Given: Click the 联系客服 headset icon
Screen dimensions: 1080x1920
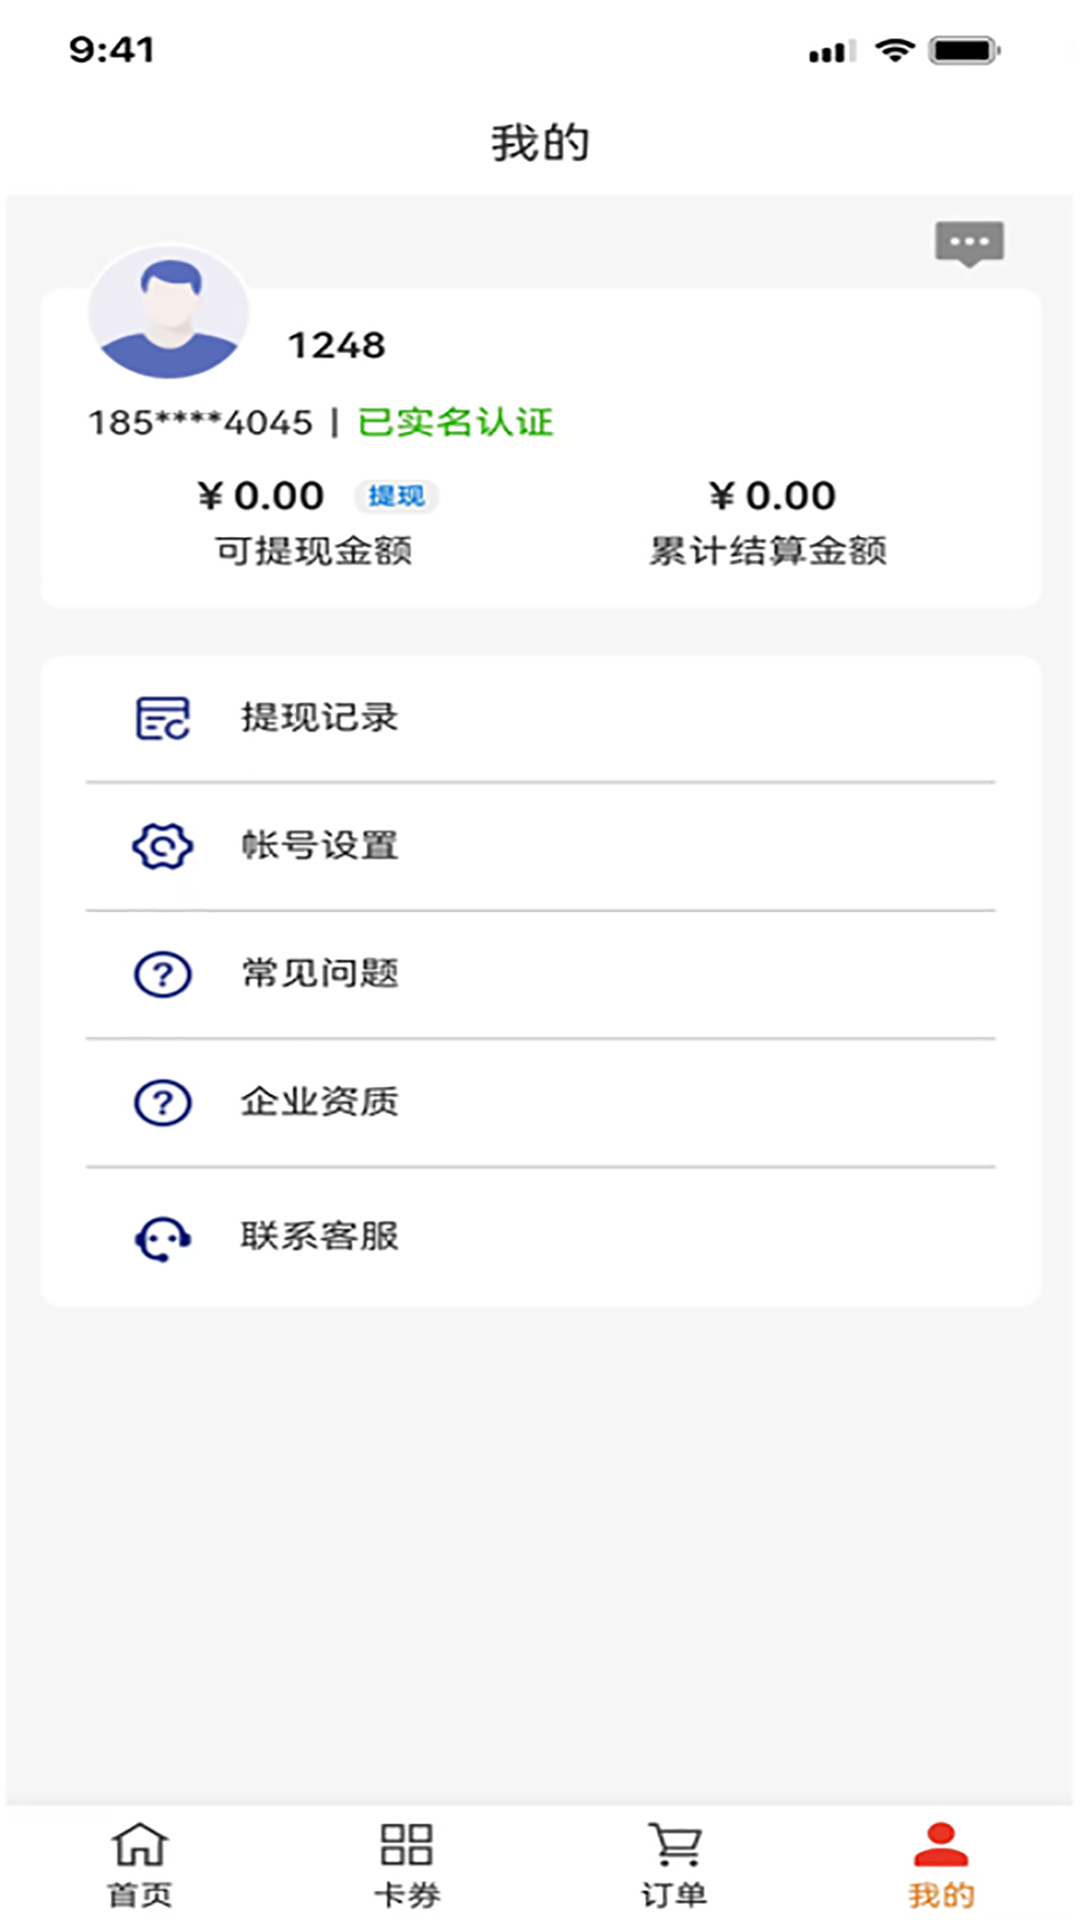Looking at the screenshot, I should [x=162, y=1238].
